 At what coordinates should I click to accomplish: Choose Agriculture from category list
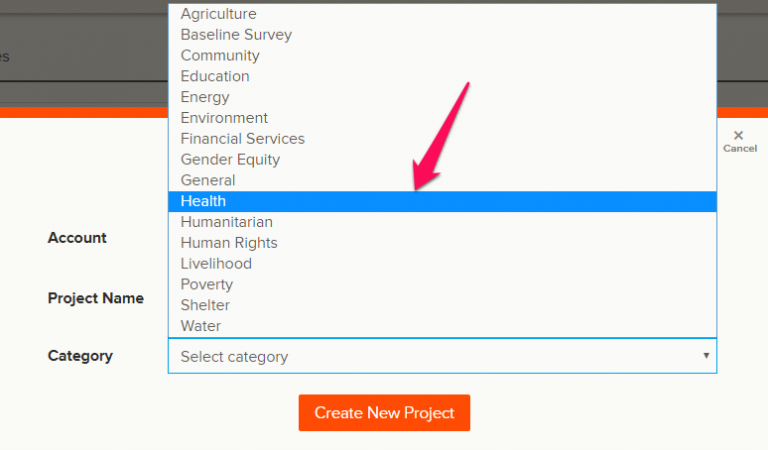click(219, 14)
